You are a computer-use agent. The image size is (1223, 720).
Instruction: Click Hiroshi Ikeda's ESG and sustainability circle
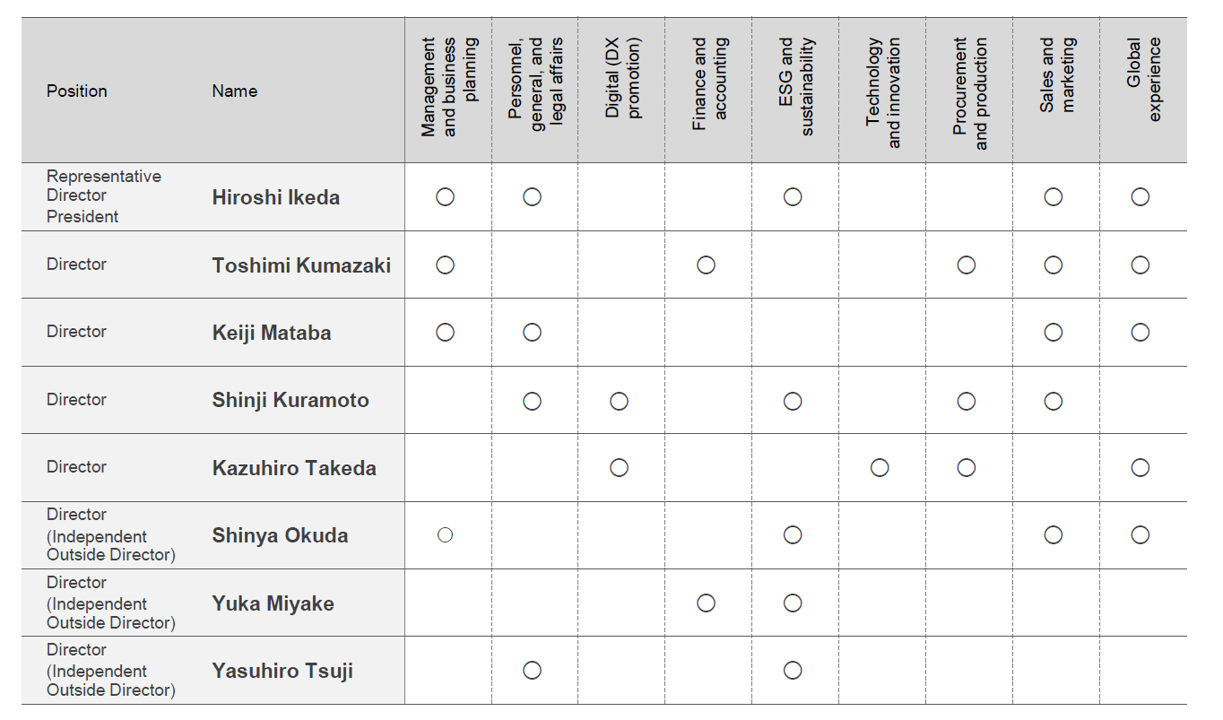click(x=793, y=197)
